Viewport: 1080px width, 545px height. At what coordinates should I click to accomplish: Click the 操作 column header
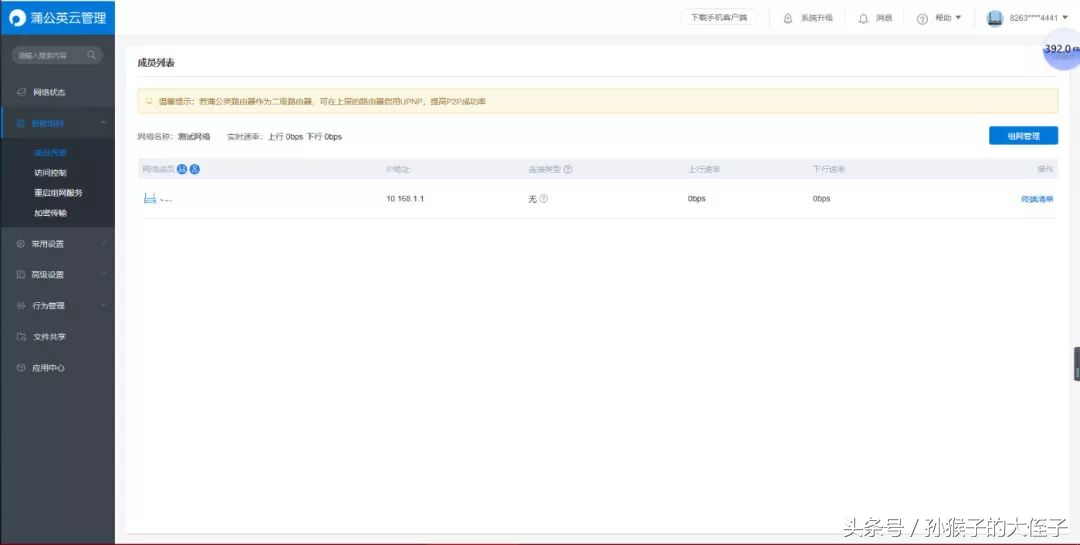point(1045,169)
